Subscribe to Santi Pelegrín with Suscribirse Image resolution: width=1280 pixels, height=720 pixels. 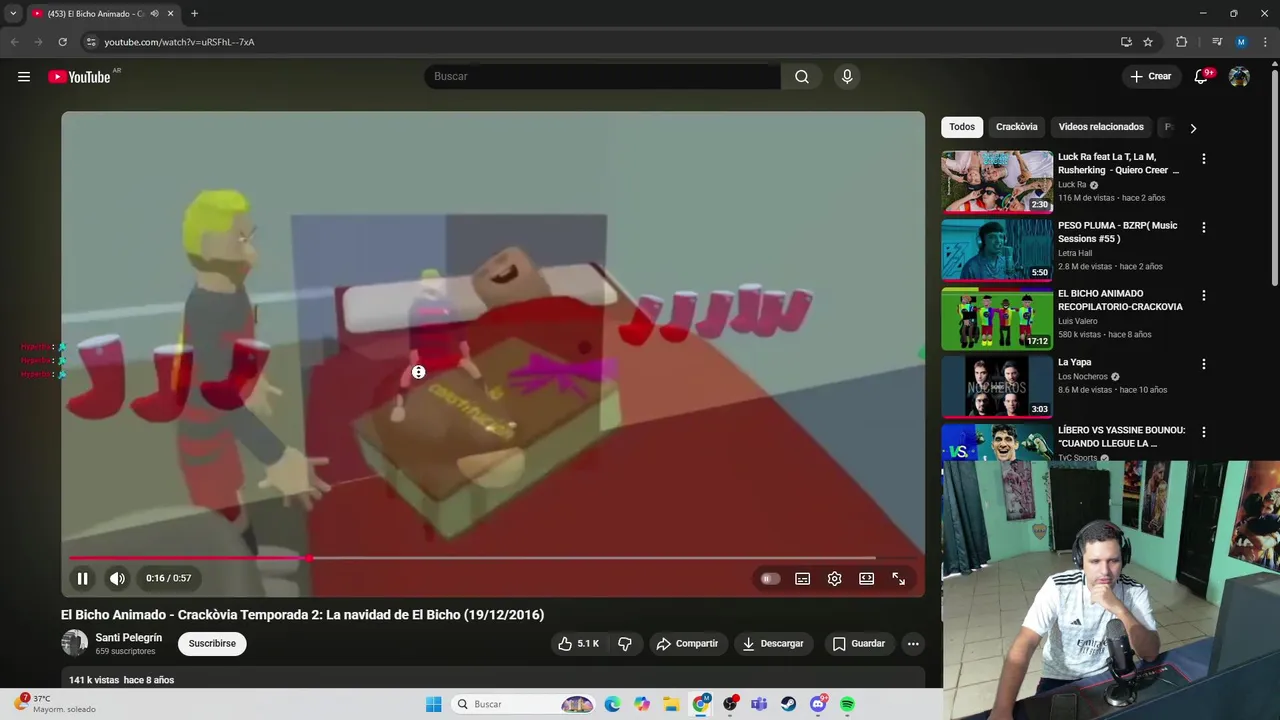[212, 643]
